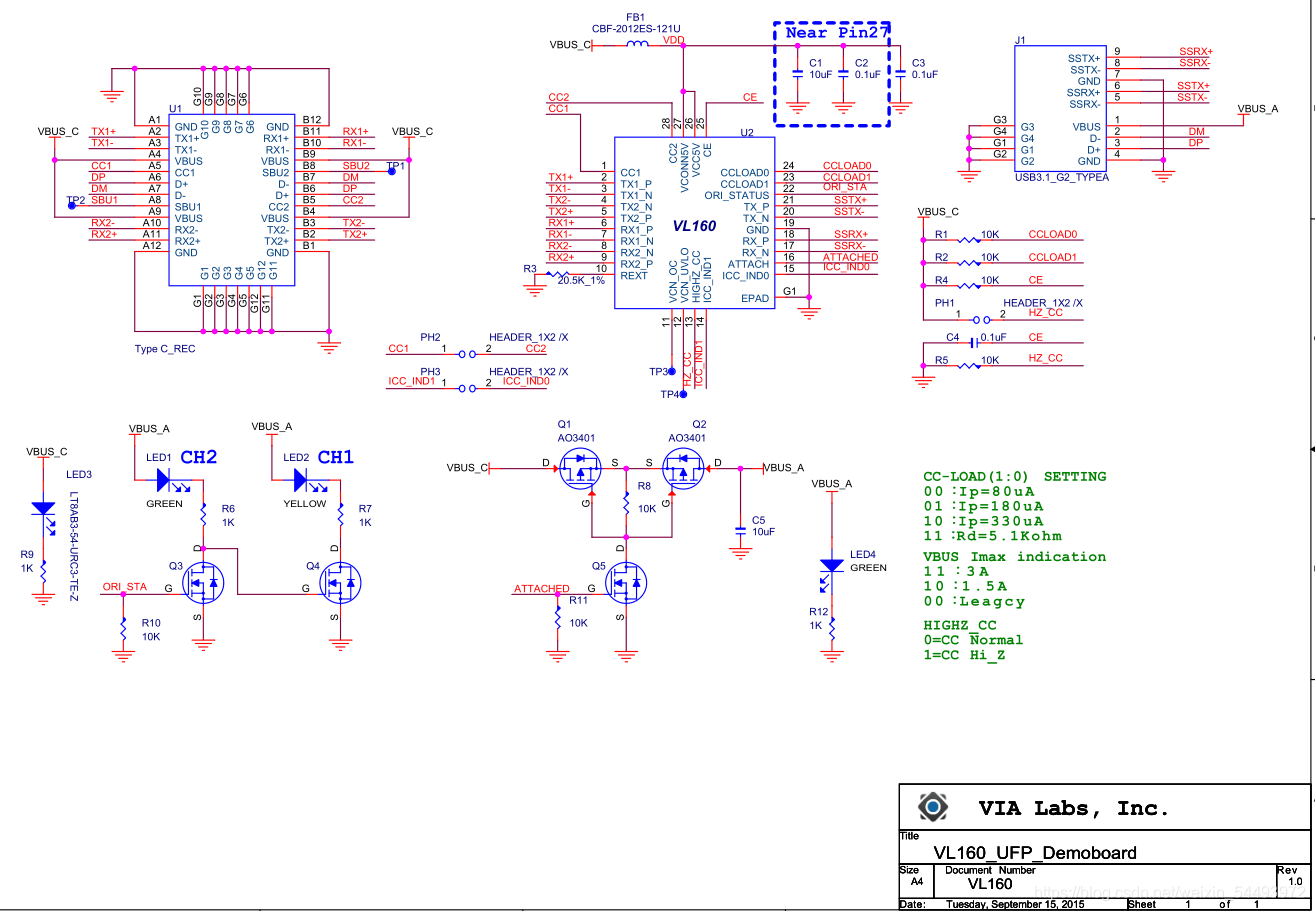Click the A4 size field

[x=916, y=882]
